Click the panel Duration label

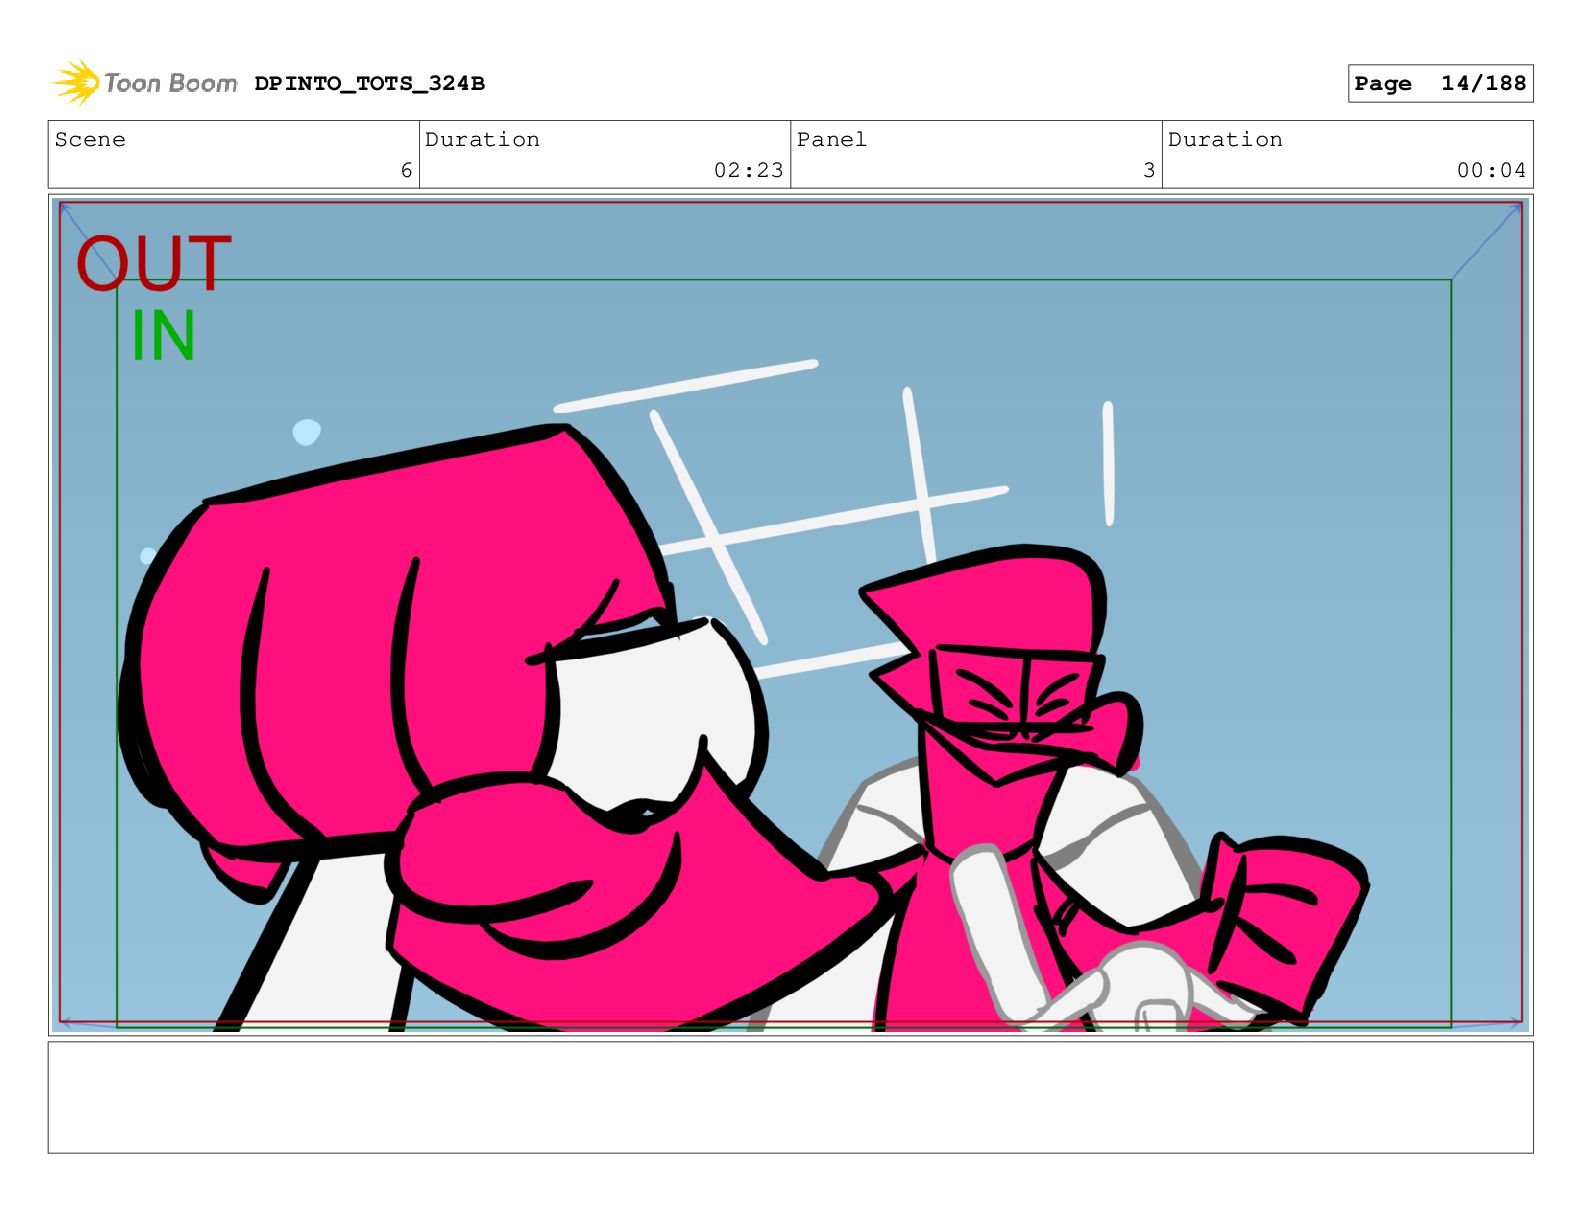(1225, 140)
